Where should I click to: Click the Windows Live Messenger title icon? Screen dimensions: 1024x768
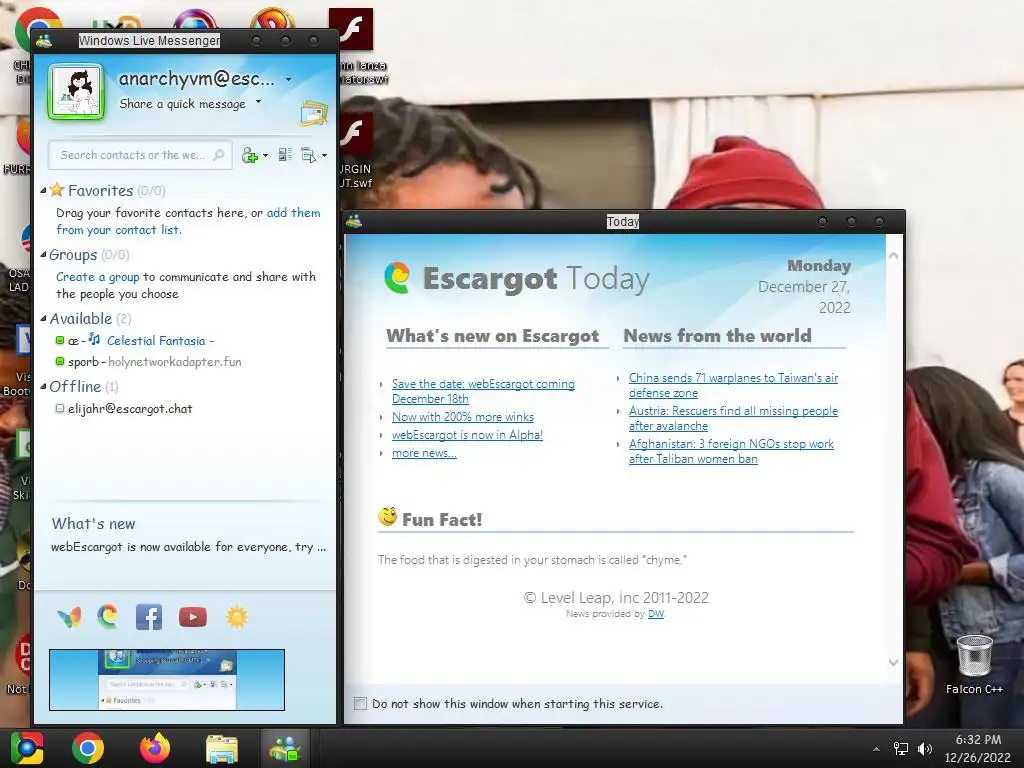(44, 40)
